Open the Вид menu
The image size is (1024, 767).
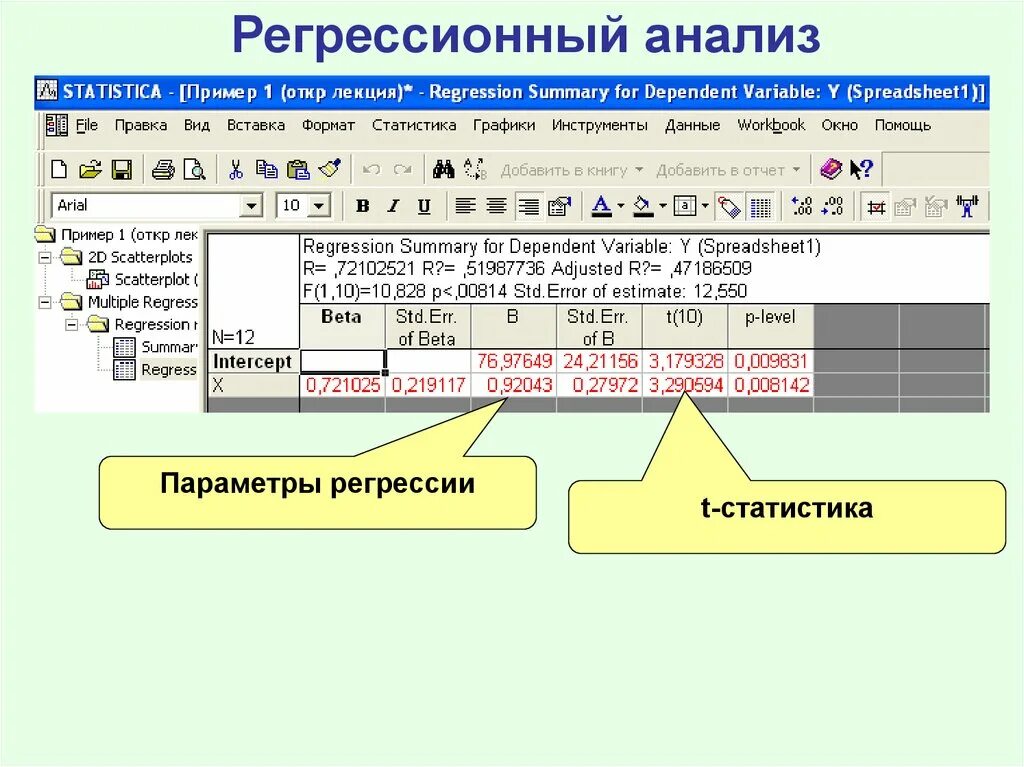pos(196,125)
